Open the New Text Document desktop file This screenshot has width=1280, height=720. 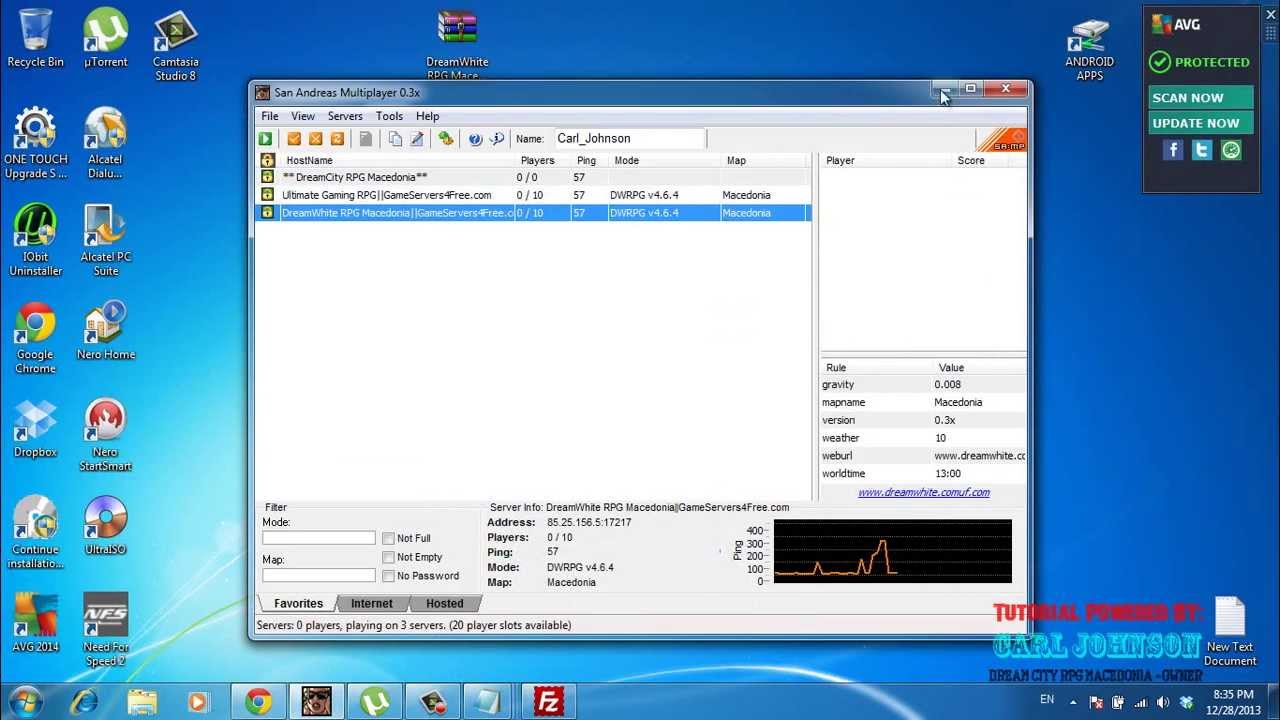coord(1229,632)
